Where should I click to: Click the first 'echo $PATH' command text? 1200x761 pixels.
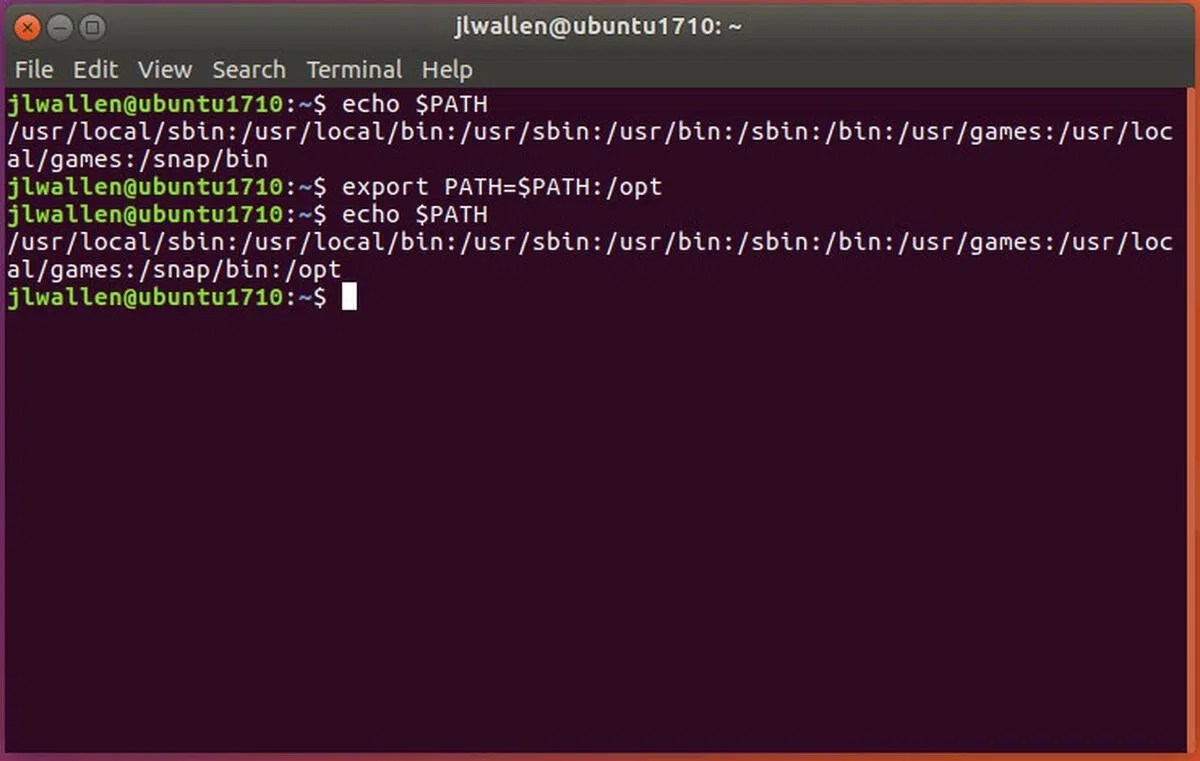click(x=412, y=103)
